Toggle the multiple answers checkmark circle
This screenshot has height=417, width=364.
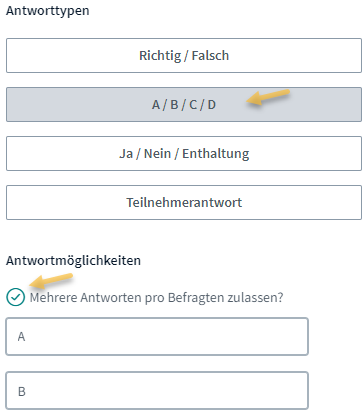[15, 297]
